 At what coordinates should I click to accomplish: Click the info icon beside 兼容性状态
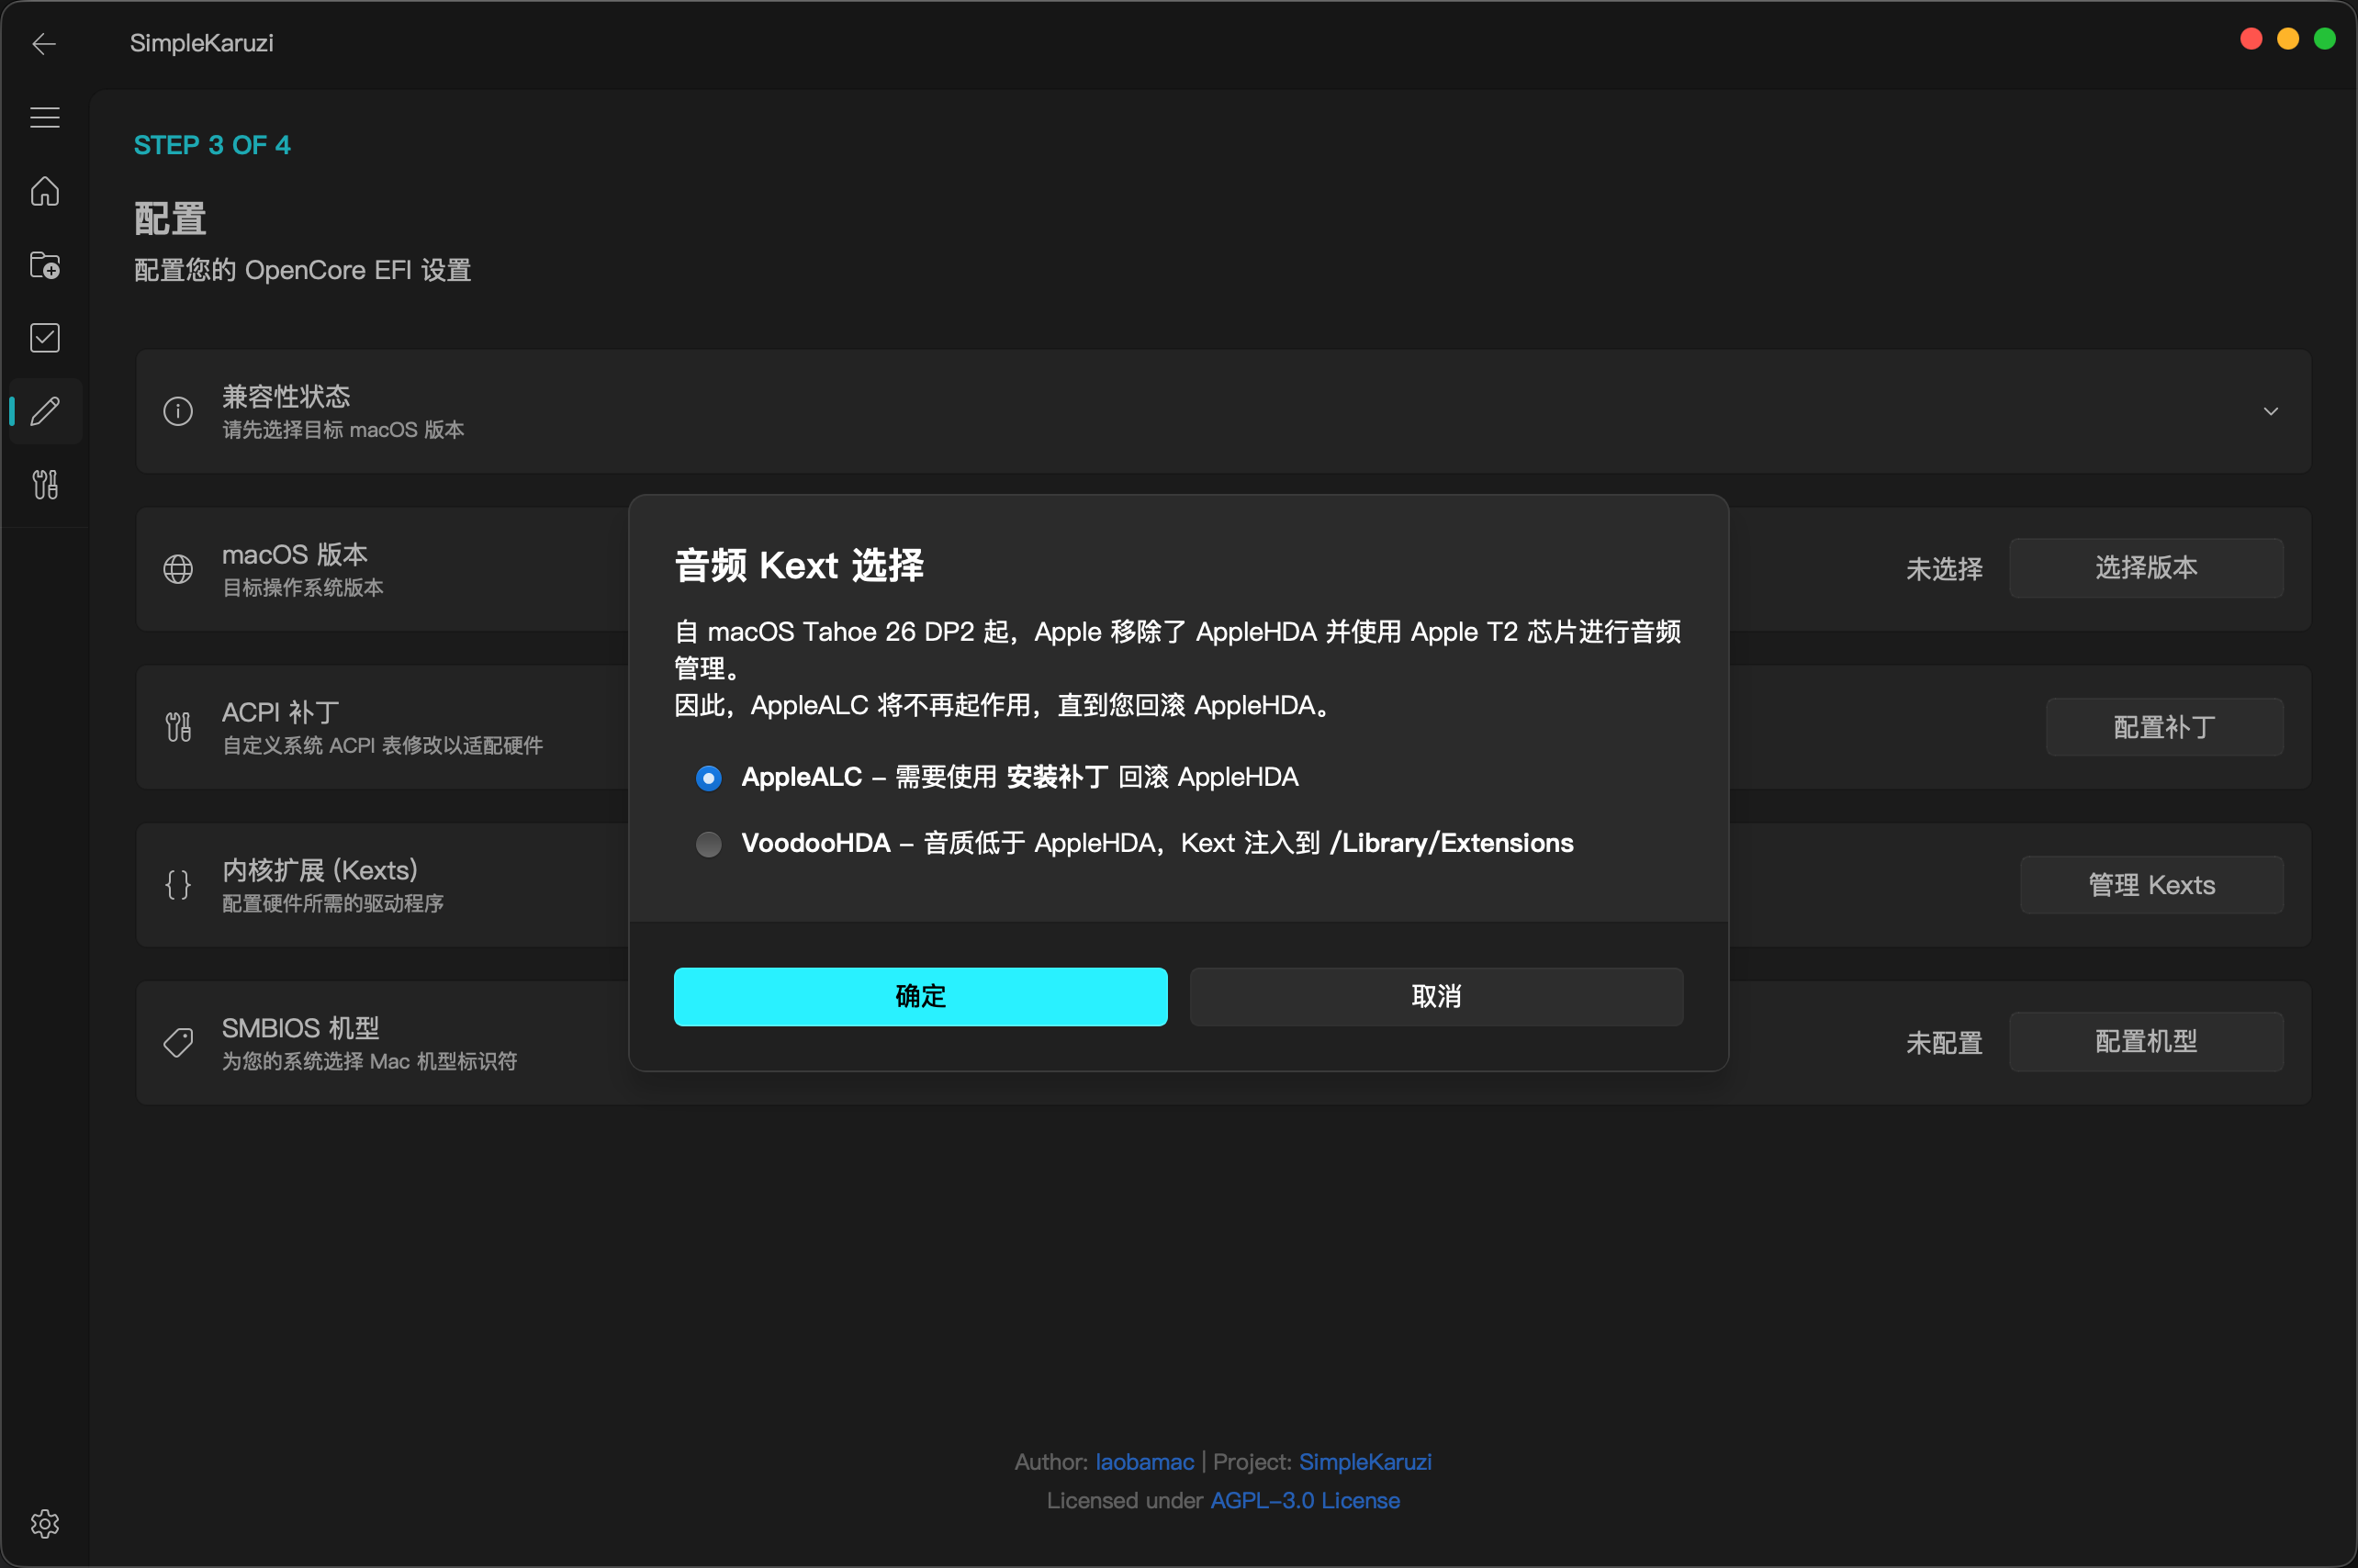coord(178,411)
